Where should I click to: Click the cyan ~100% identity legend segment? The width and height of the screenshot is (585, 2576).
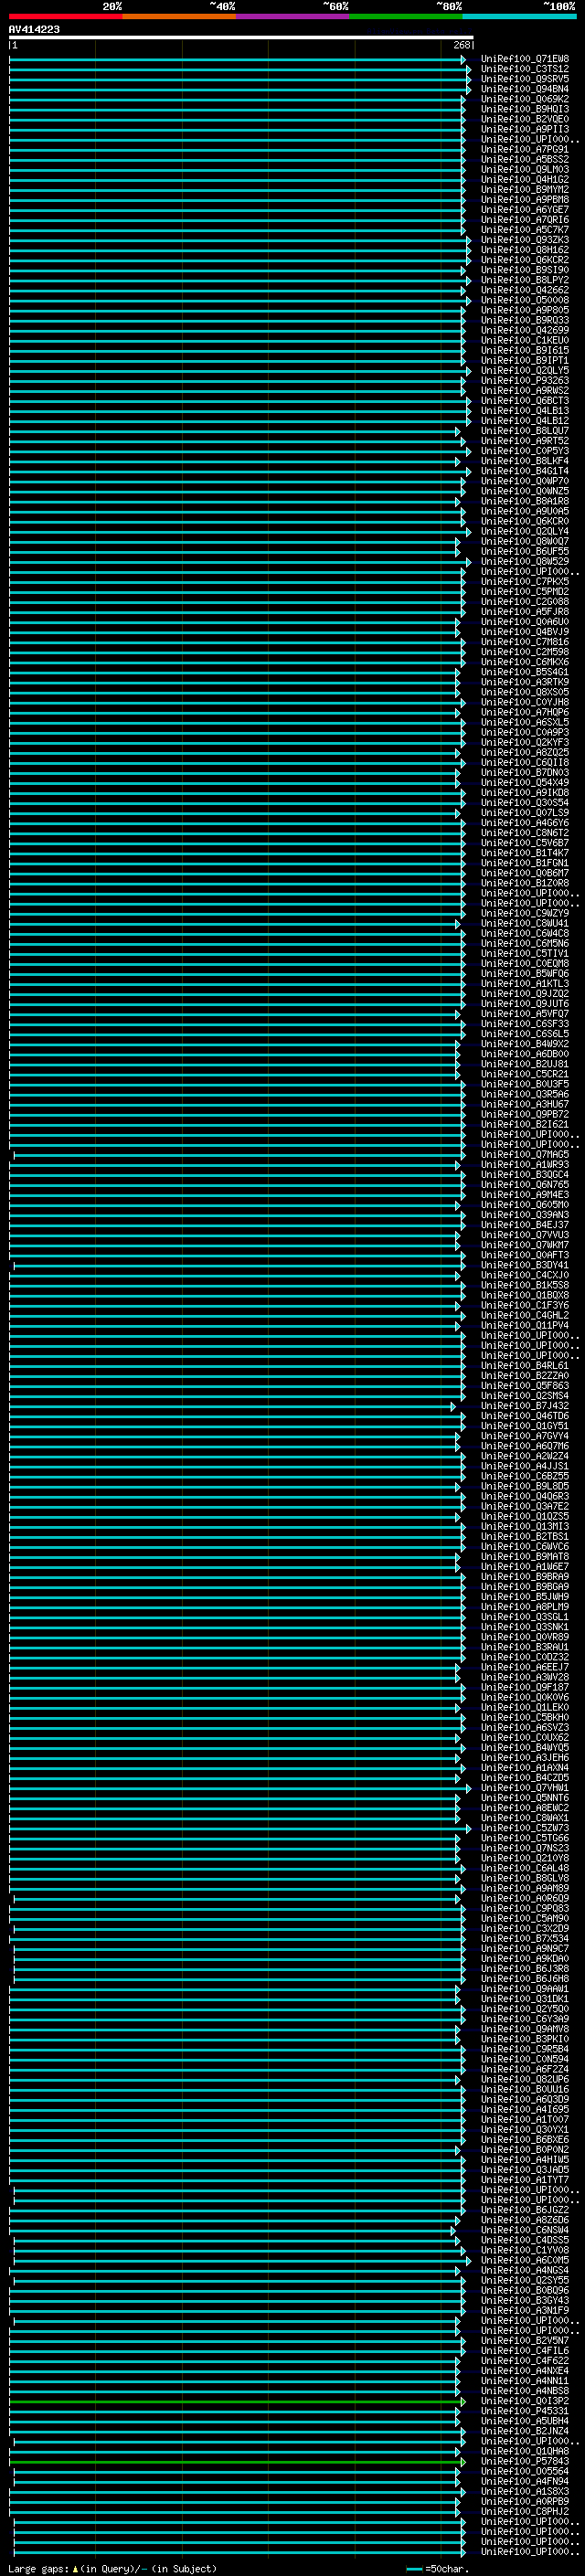519,16
